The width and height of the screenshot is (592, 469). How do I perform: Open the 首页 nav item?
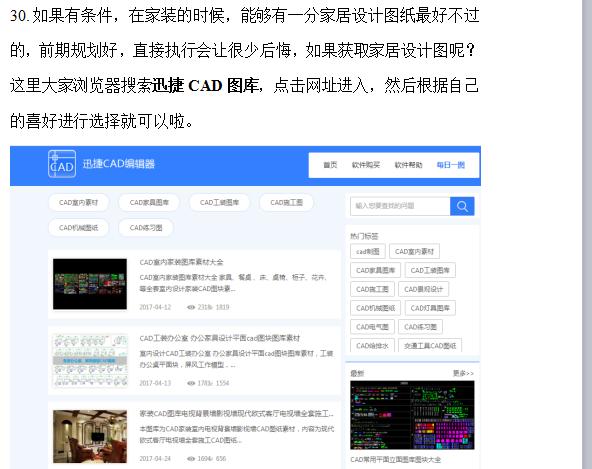(x=330, y=165)
